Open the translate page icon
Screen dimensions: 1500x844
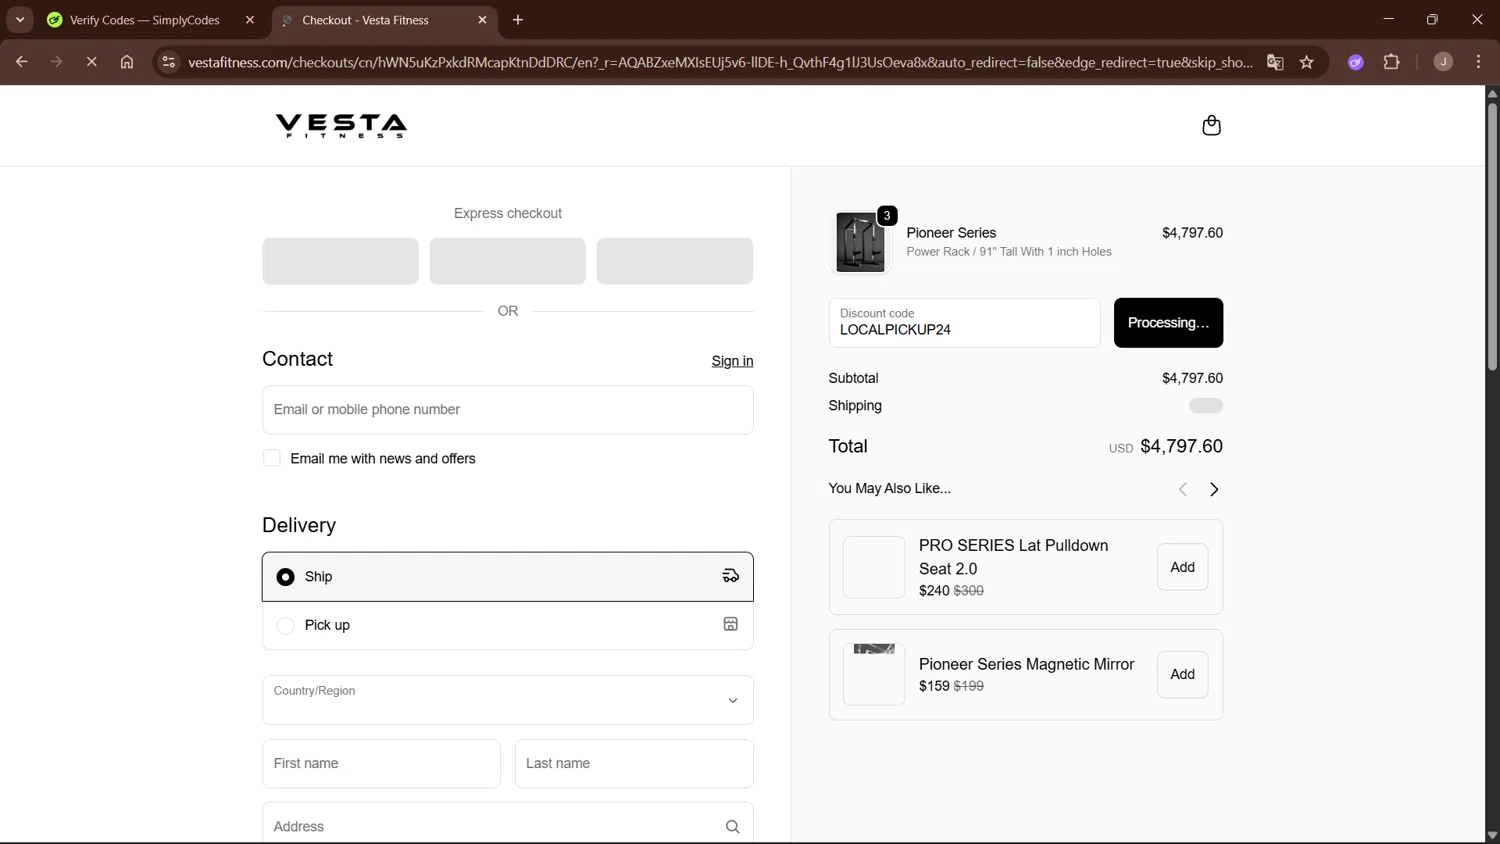pos(1275,62)
